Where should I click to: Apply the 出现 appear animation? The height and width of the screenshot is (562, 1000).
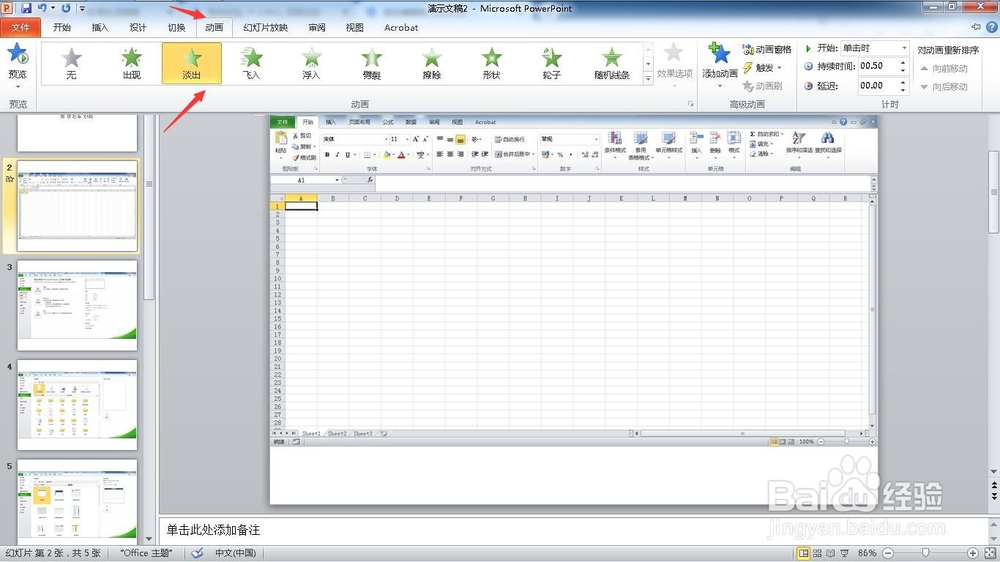(131, 63)
